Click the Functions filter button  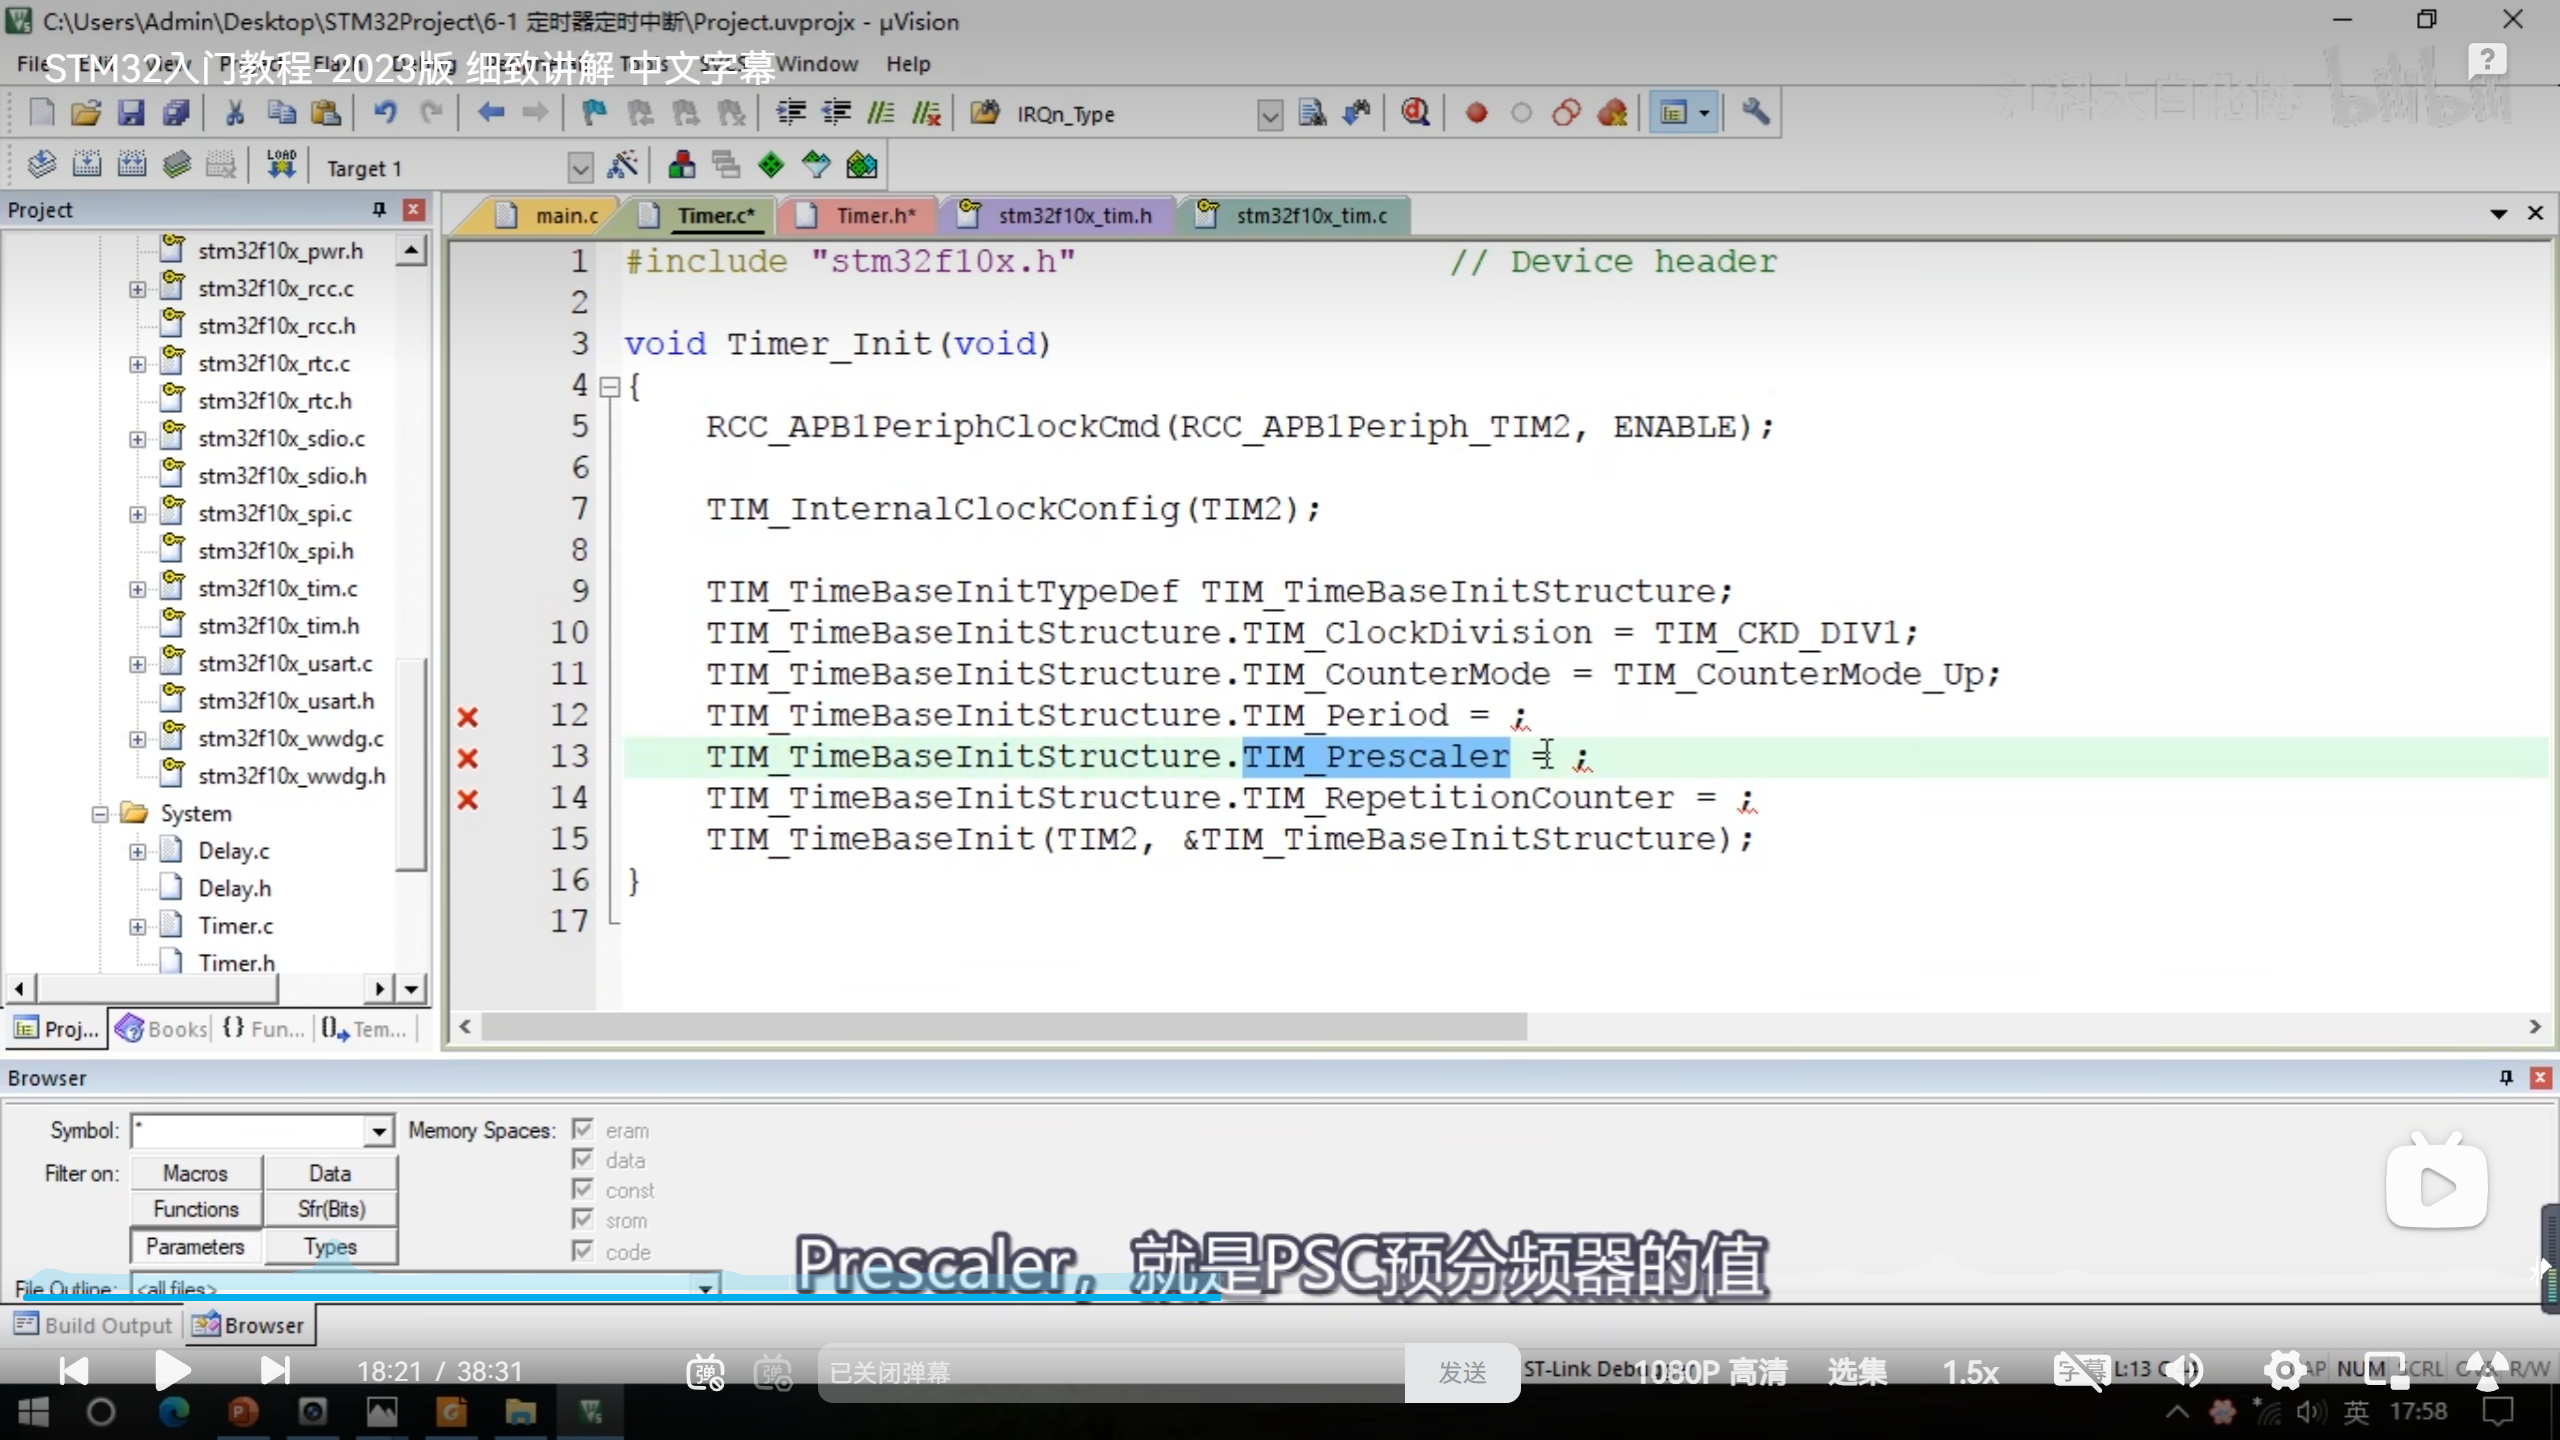pyautogui.click(x=196, y=1209)
